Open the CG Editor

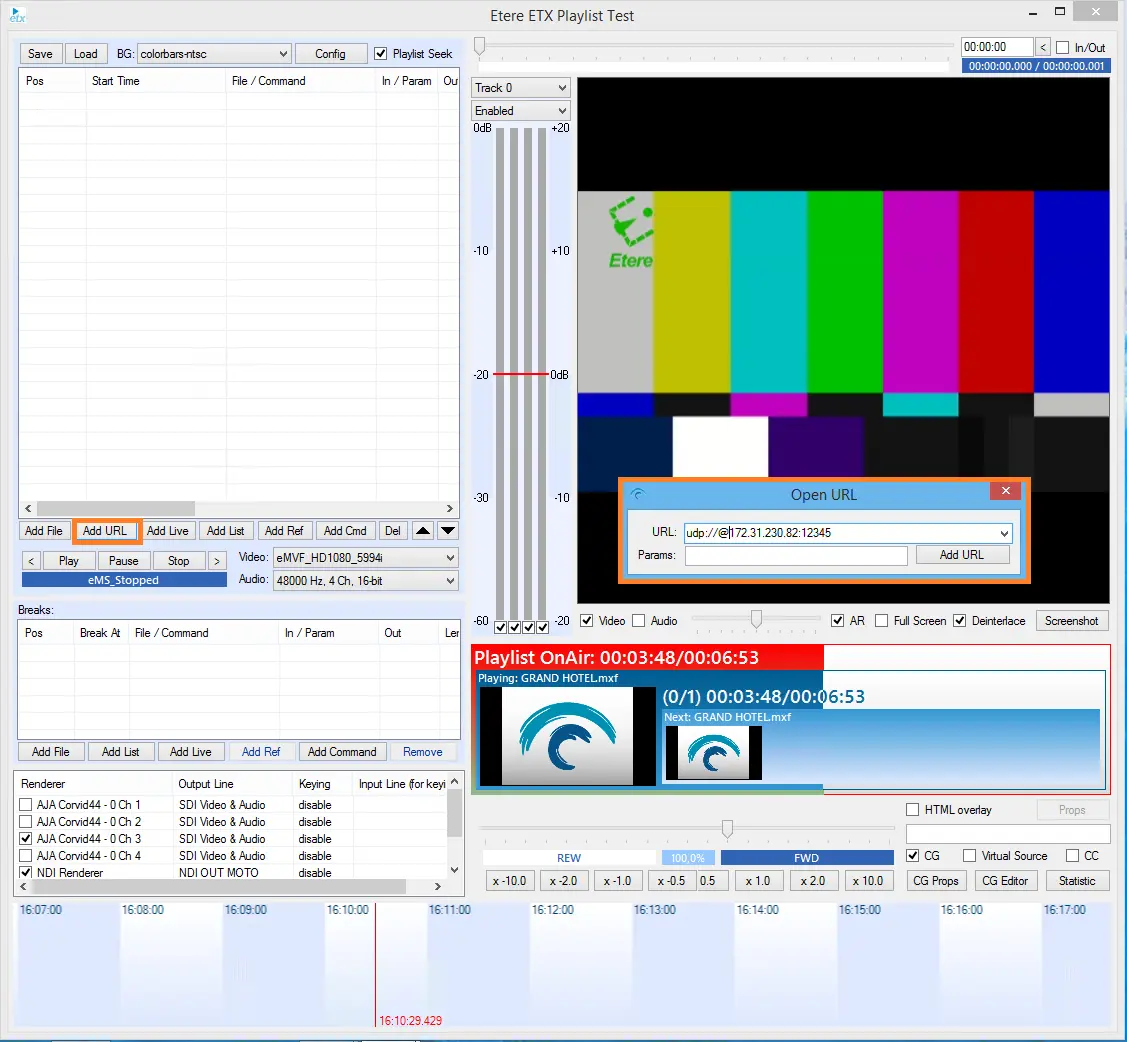(x=1005, y=881)
